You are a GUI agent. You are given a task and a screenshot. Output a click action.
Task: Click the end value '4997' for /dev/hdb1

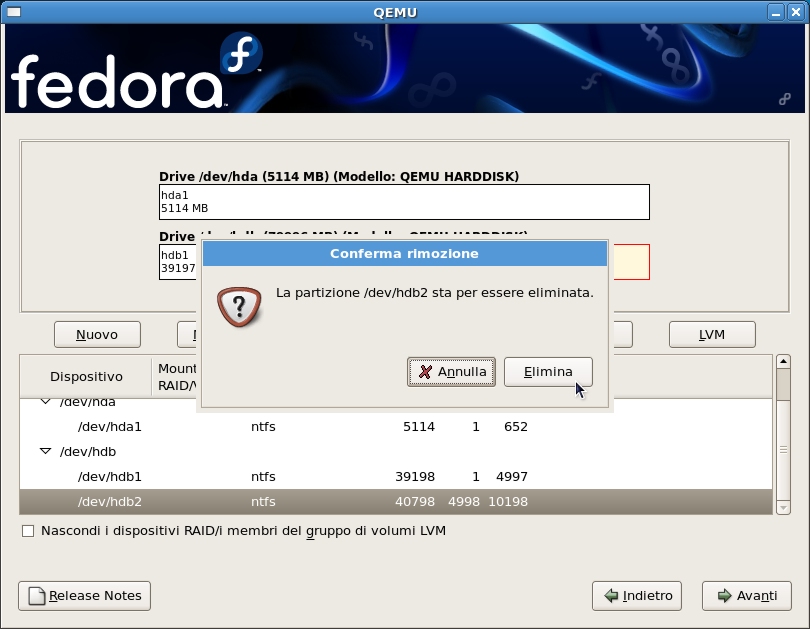(511, 477)
